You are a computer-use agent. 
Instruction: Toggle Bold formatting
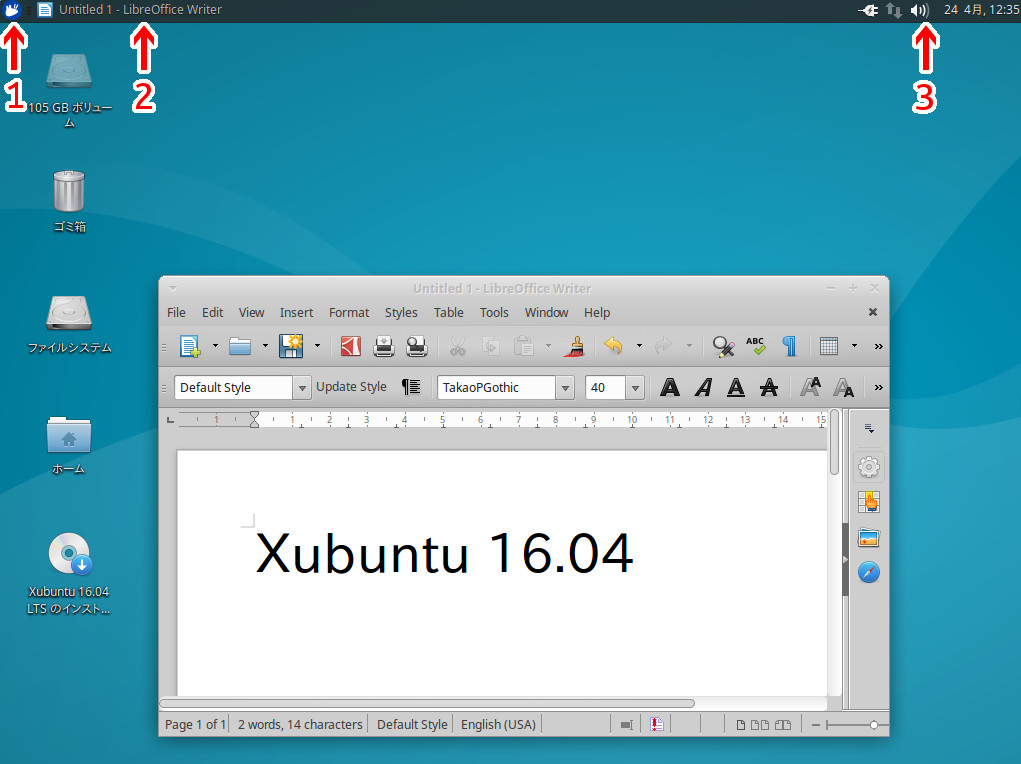click(x=670, y=388)
